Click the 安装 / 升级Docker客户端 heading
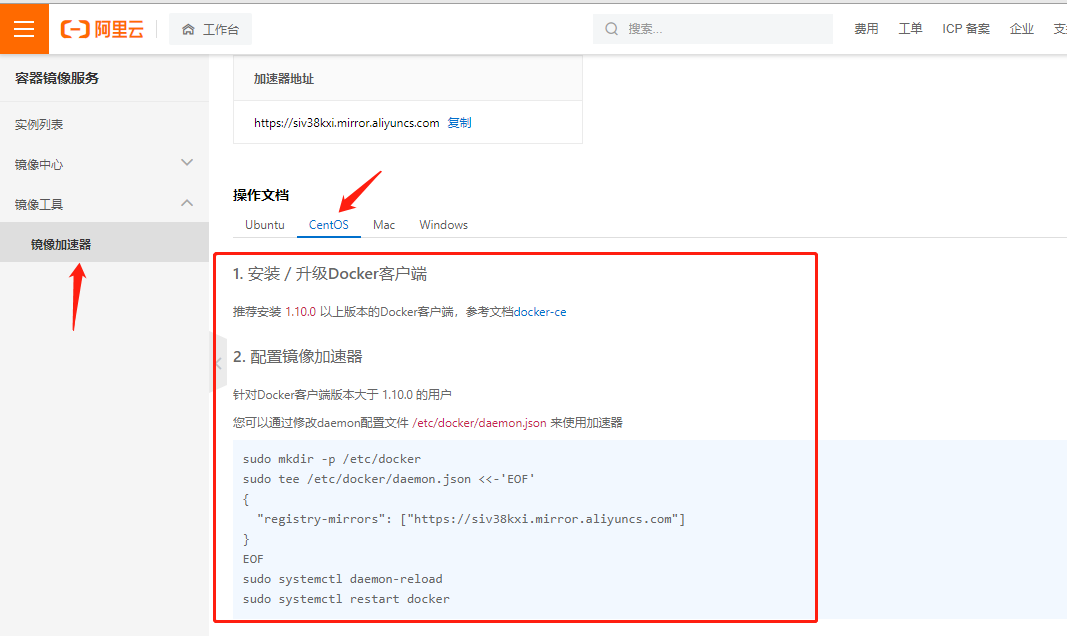Image resolution: width=1067 pixels, height=636 pixels. click(x=330, y=273)
